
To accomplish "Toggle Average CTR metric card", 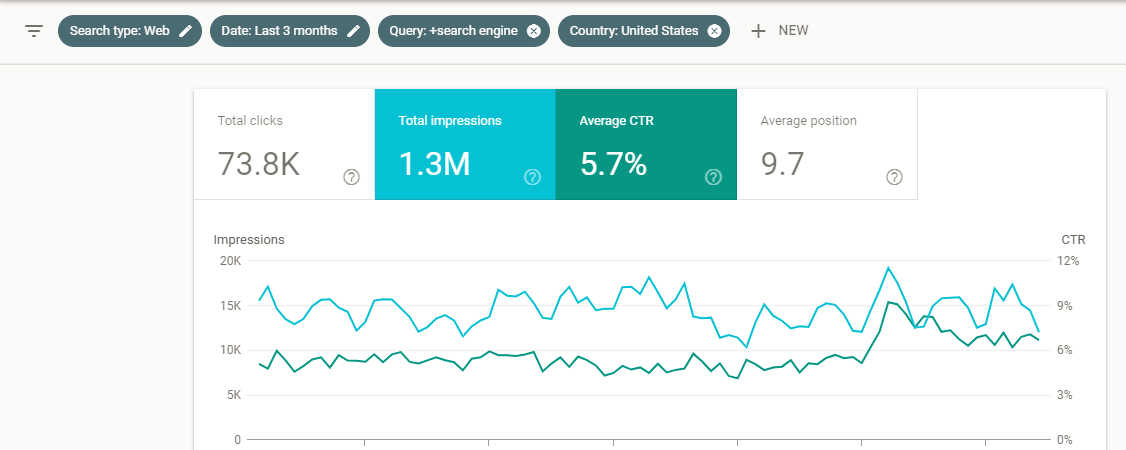I will point(646,144).
